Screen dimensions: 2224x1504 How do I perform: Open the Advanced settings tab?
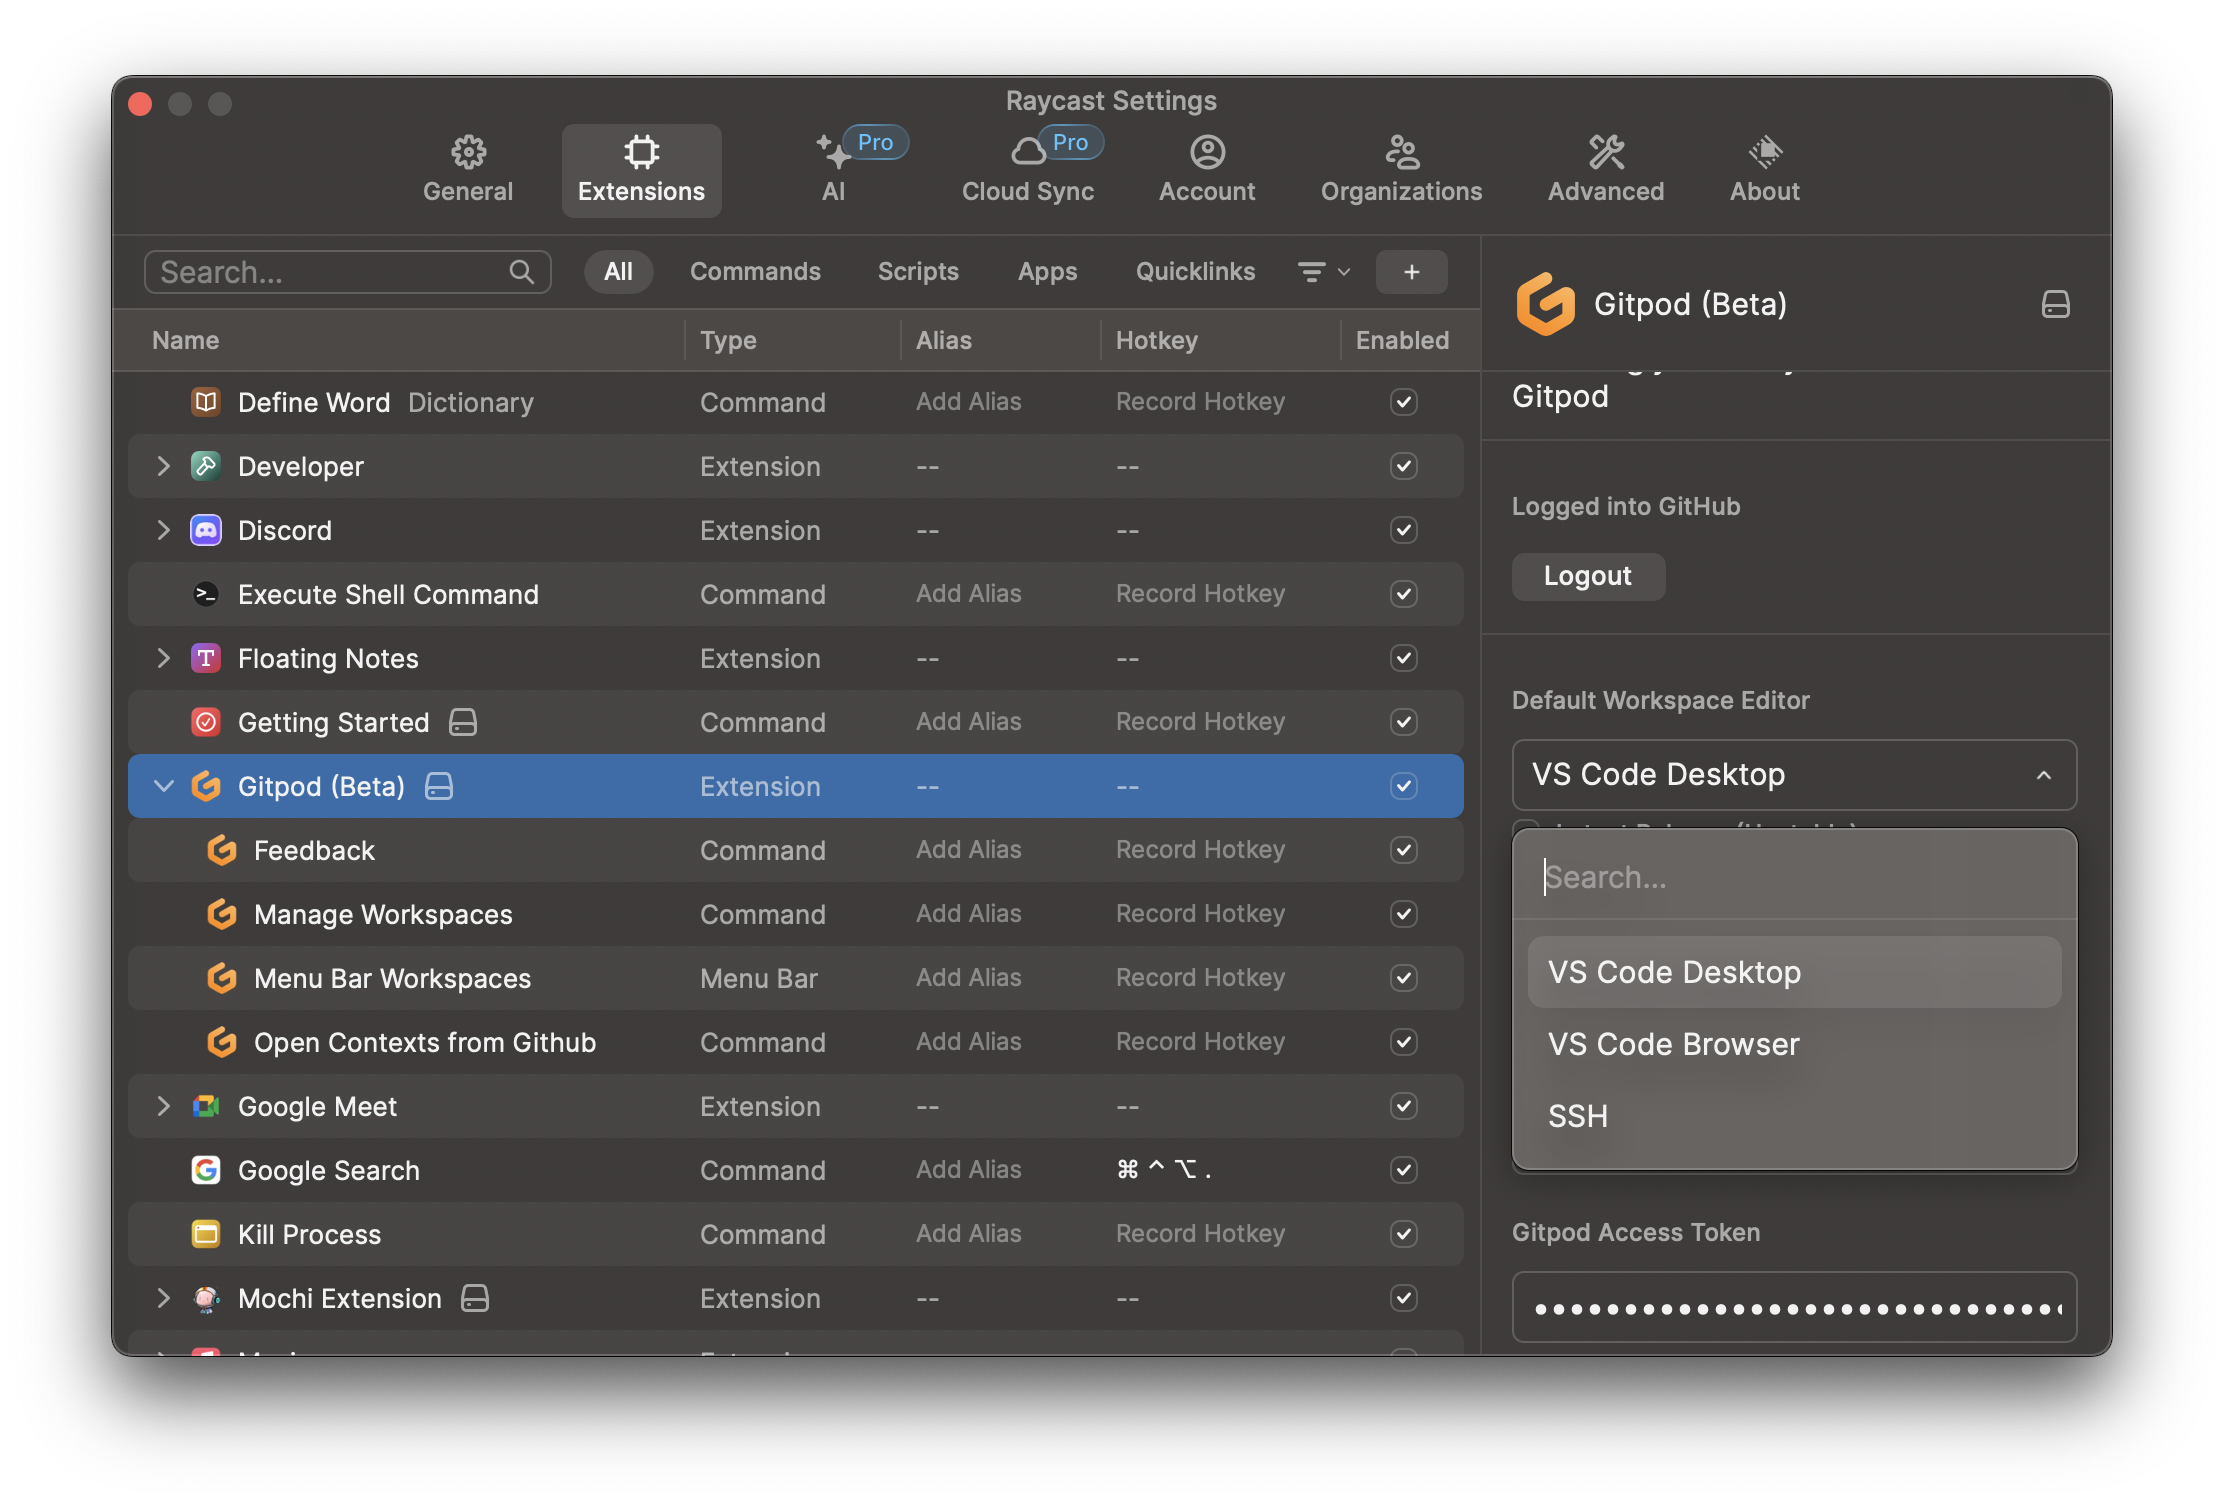coord(1606,170)
